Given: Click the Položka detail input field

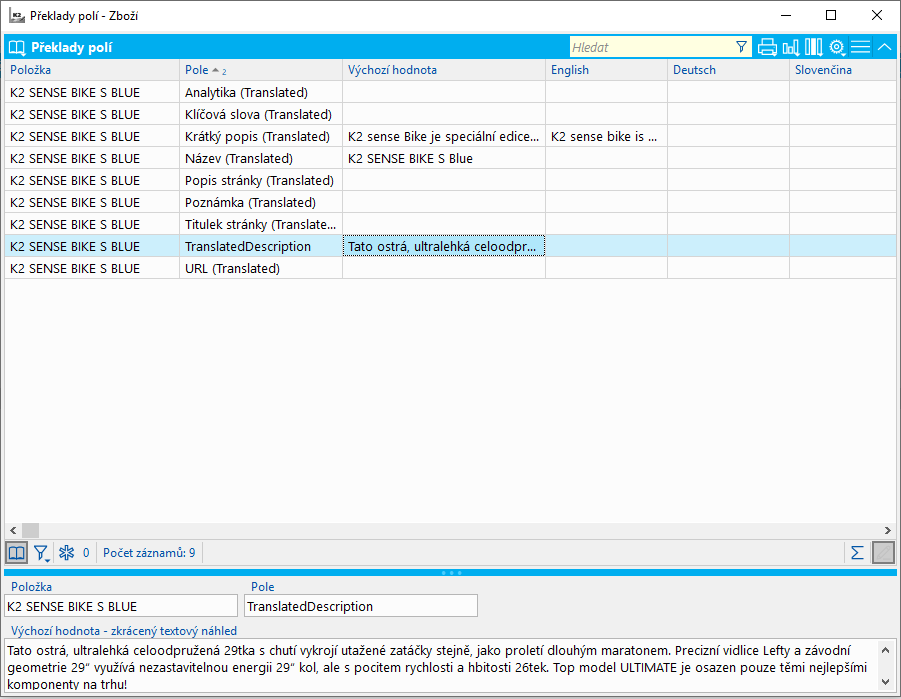Looking at the screenshot, I should coord(121,606).
